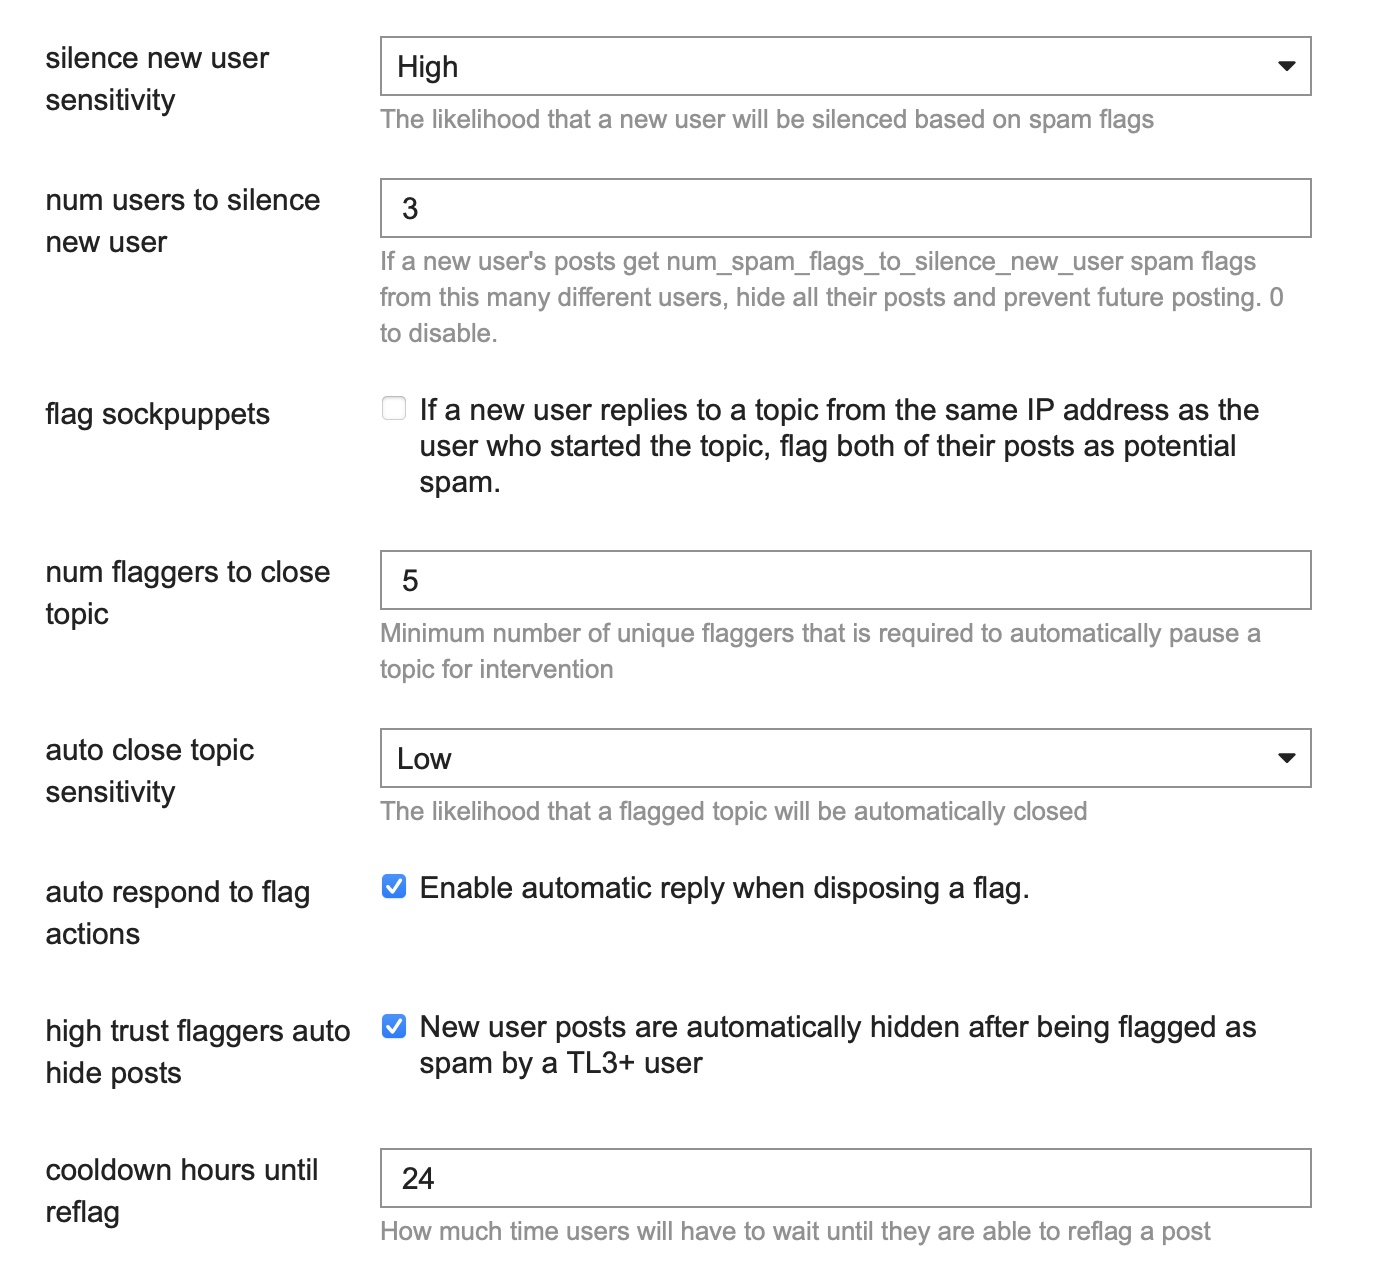1398x1272 pixels.
Task: Click the "num flaggers to close topic" setting name
Action: [x=188, y=592]
